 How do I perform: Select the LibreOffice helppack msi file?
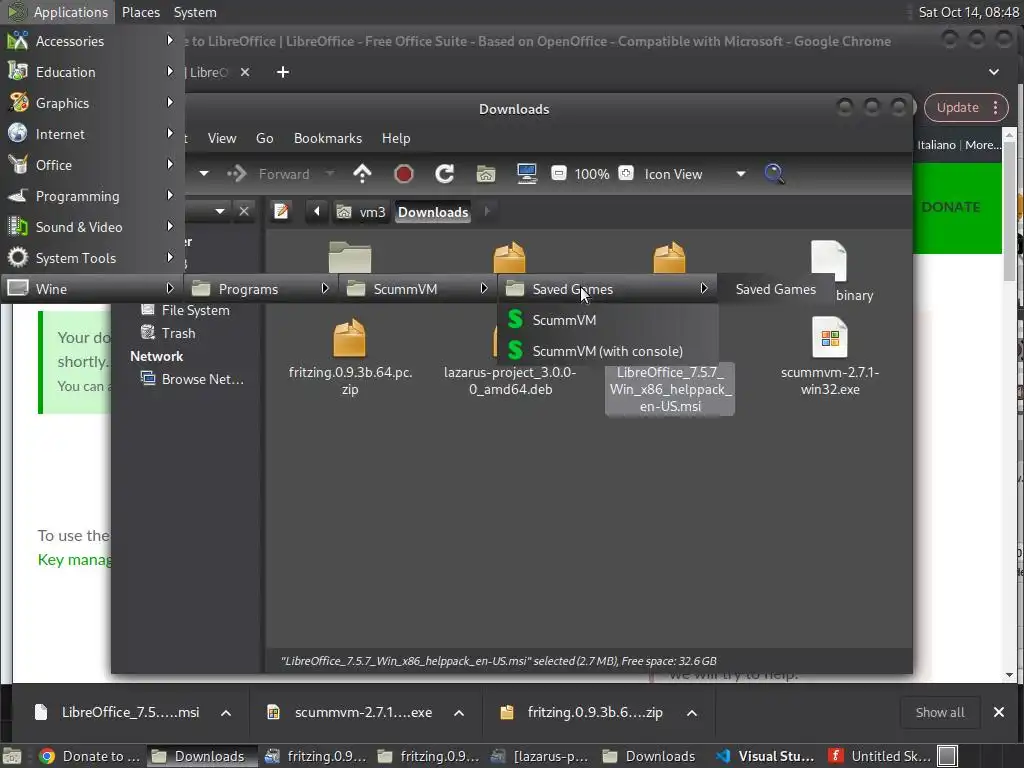pos(670,389)
